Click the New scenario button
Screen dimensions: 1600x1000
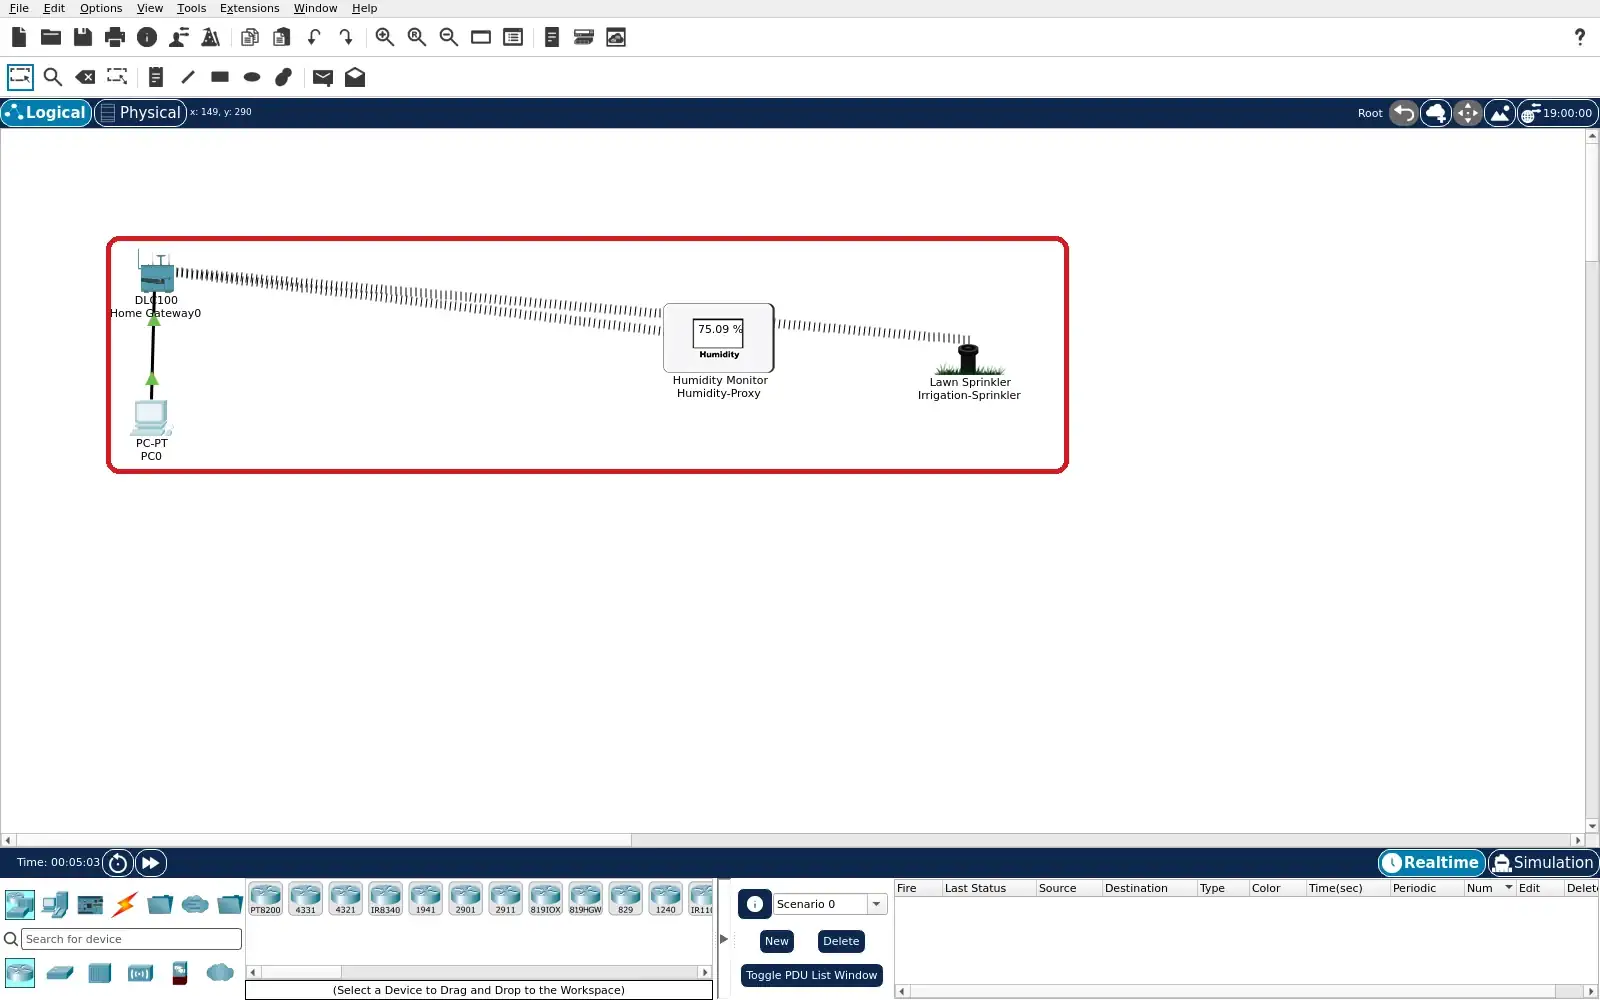point(777,941)
